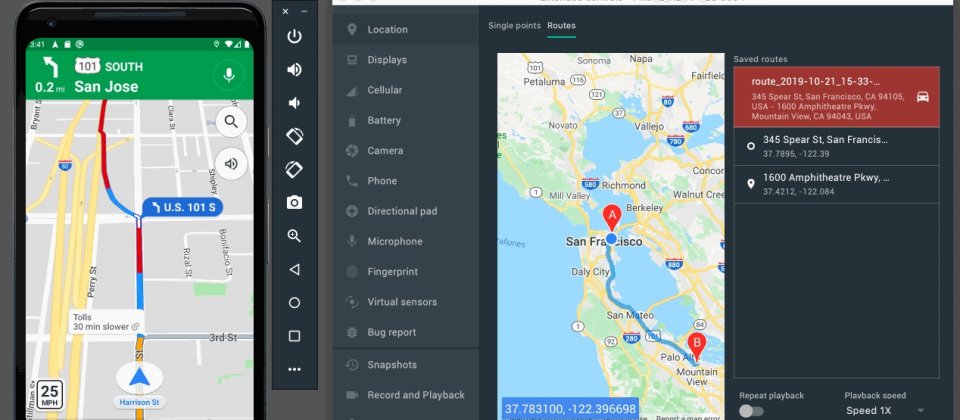Open Virtual sensors in sidebar
Viewport: 960px width, 420px height.
(406, 302)
